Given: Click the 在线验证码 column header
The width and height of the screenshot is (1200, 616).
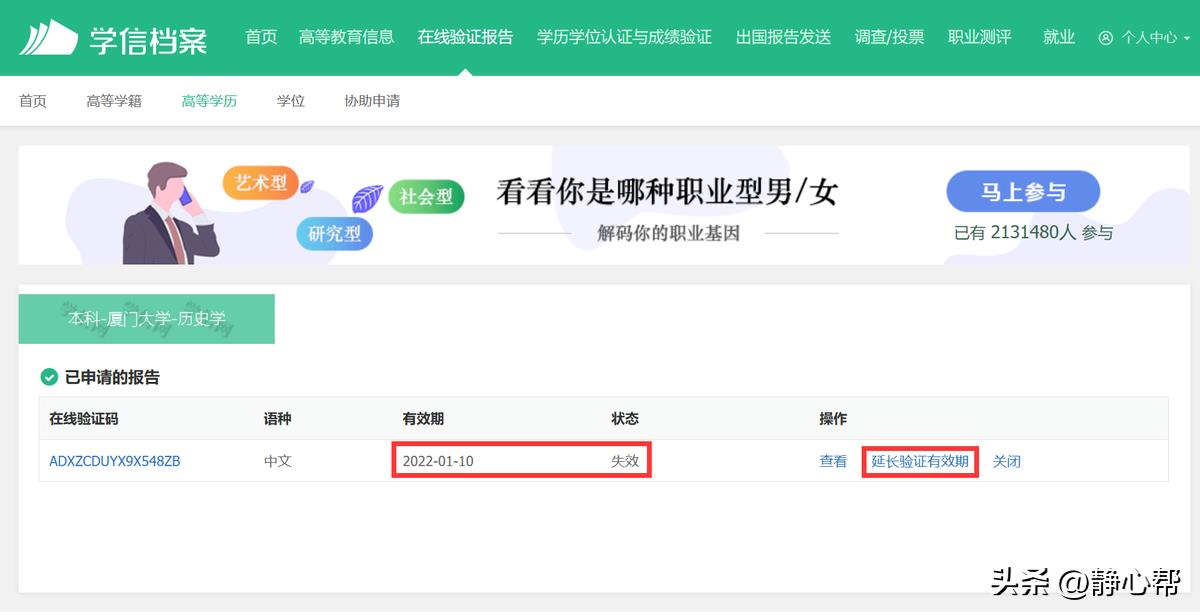Looking at the screenshot, I should point(84,418).
